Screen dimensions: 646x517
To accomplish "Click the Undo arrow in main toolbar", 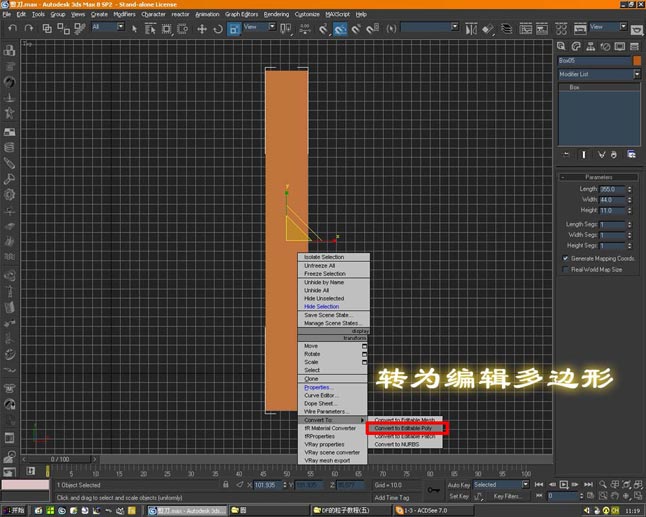I will click(13, 28).
